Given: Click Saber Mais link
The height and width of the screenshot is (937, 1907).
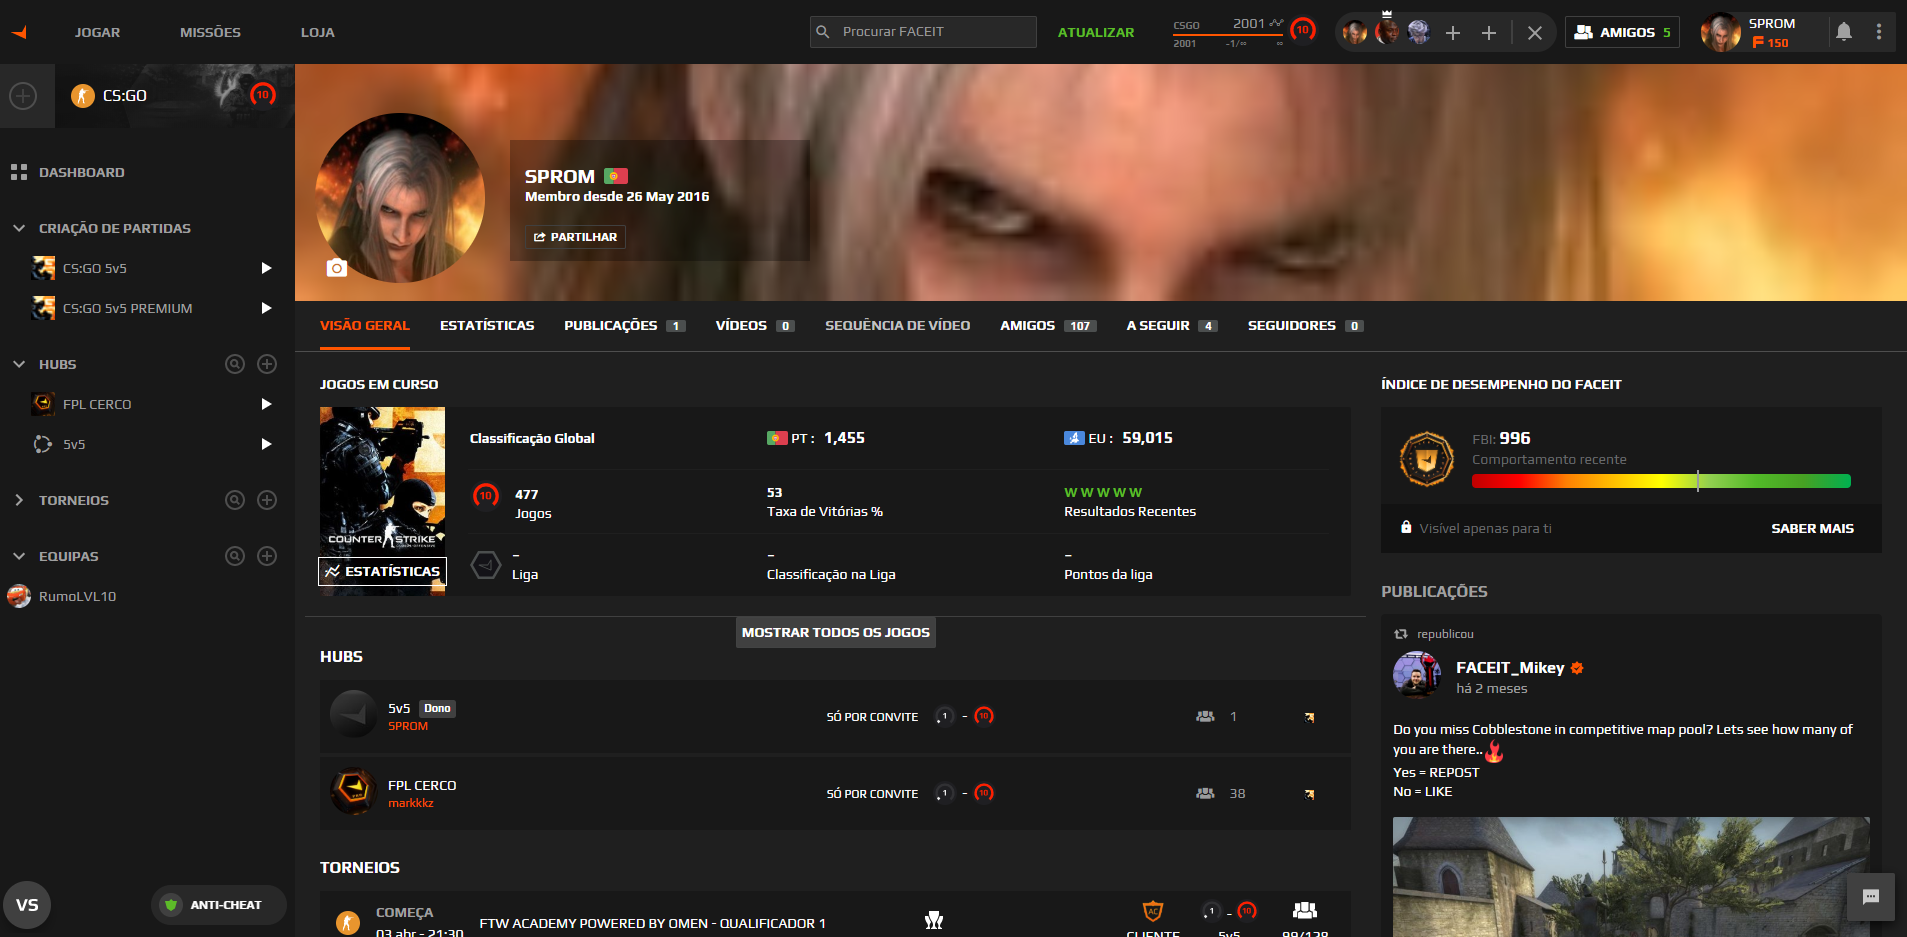Looking at the screenshot, I should click(x=1812, y=528).
